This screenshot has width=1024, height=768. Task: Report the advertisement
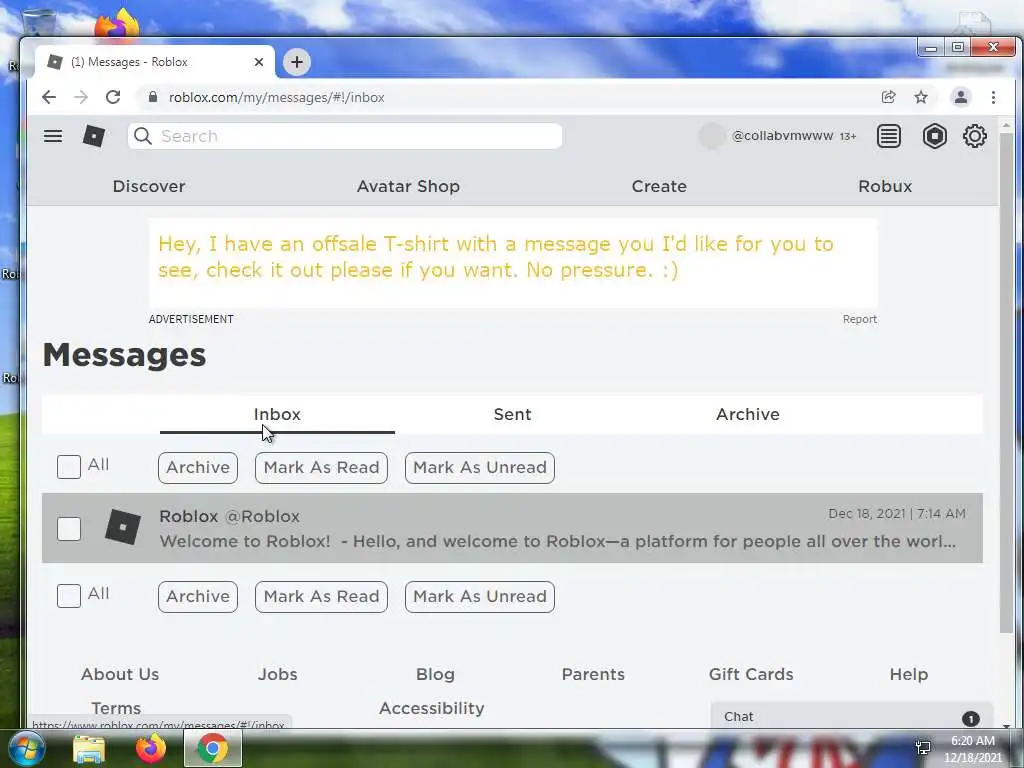[x=859, y=319]
